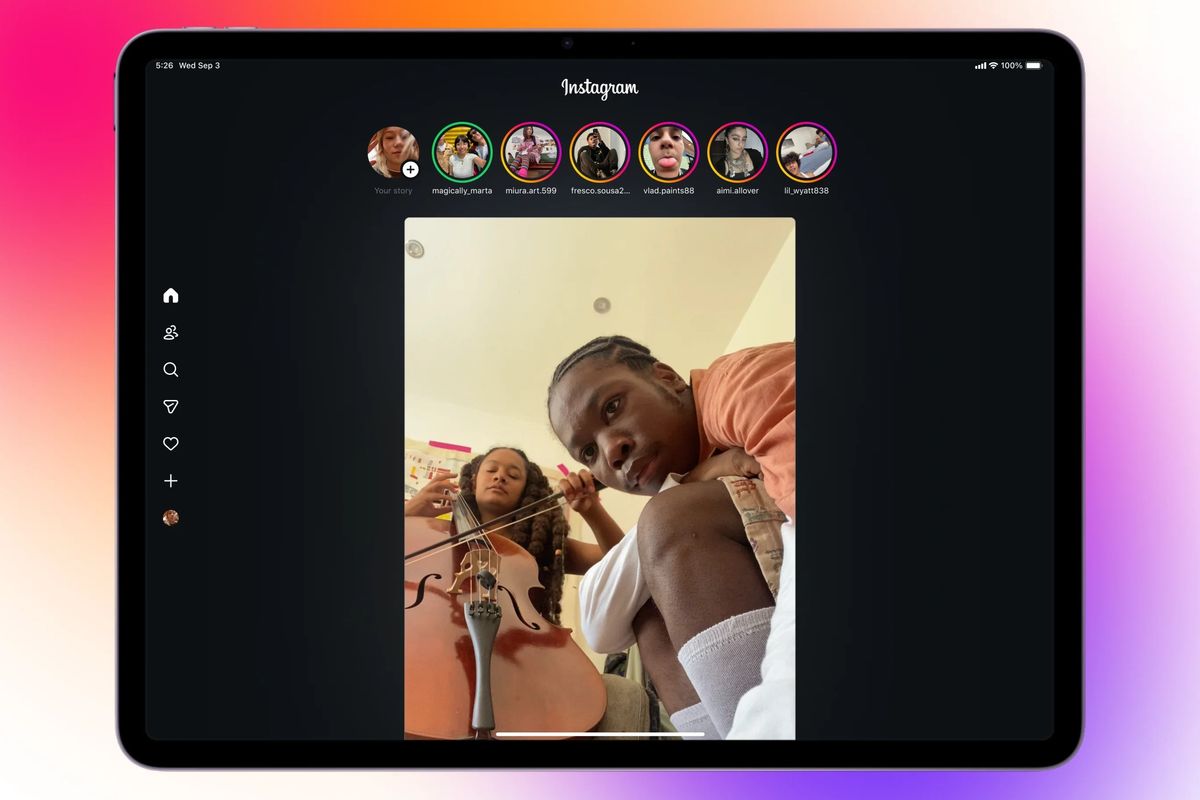This screenshot has height=800, width=1200.
Task: Tap the Instagram logo at top
Action: (x=599, y=89)
